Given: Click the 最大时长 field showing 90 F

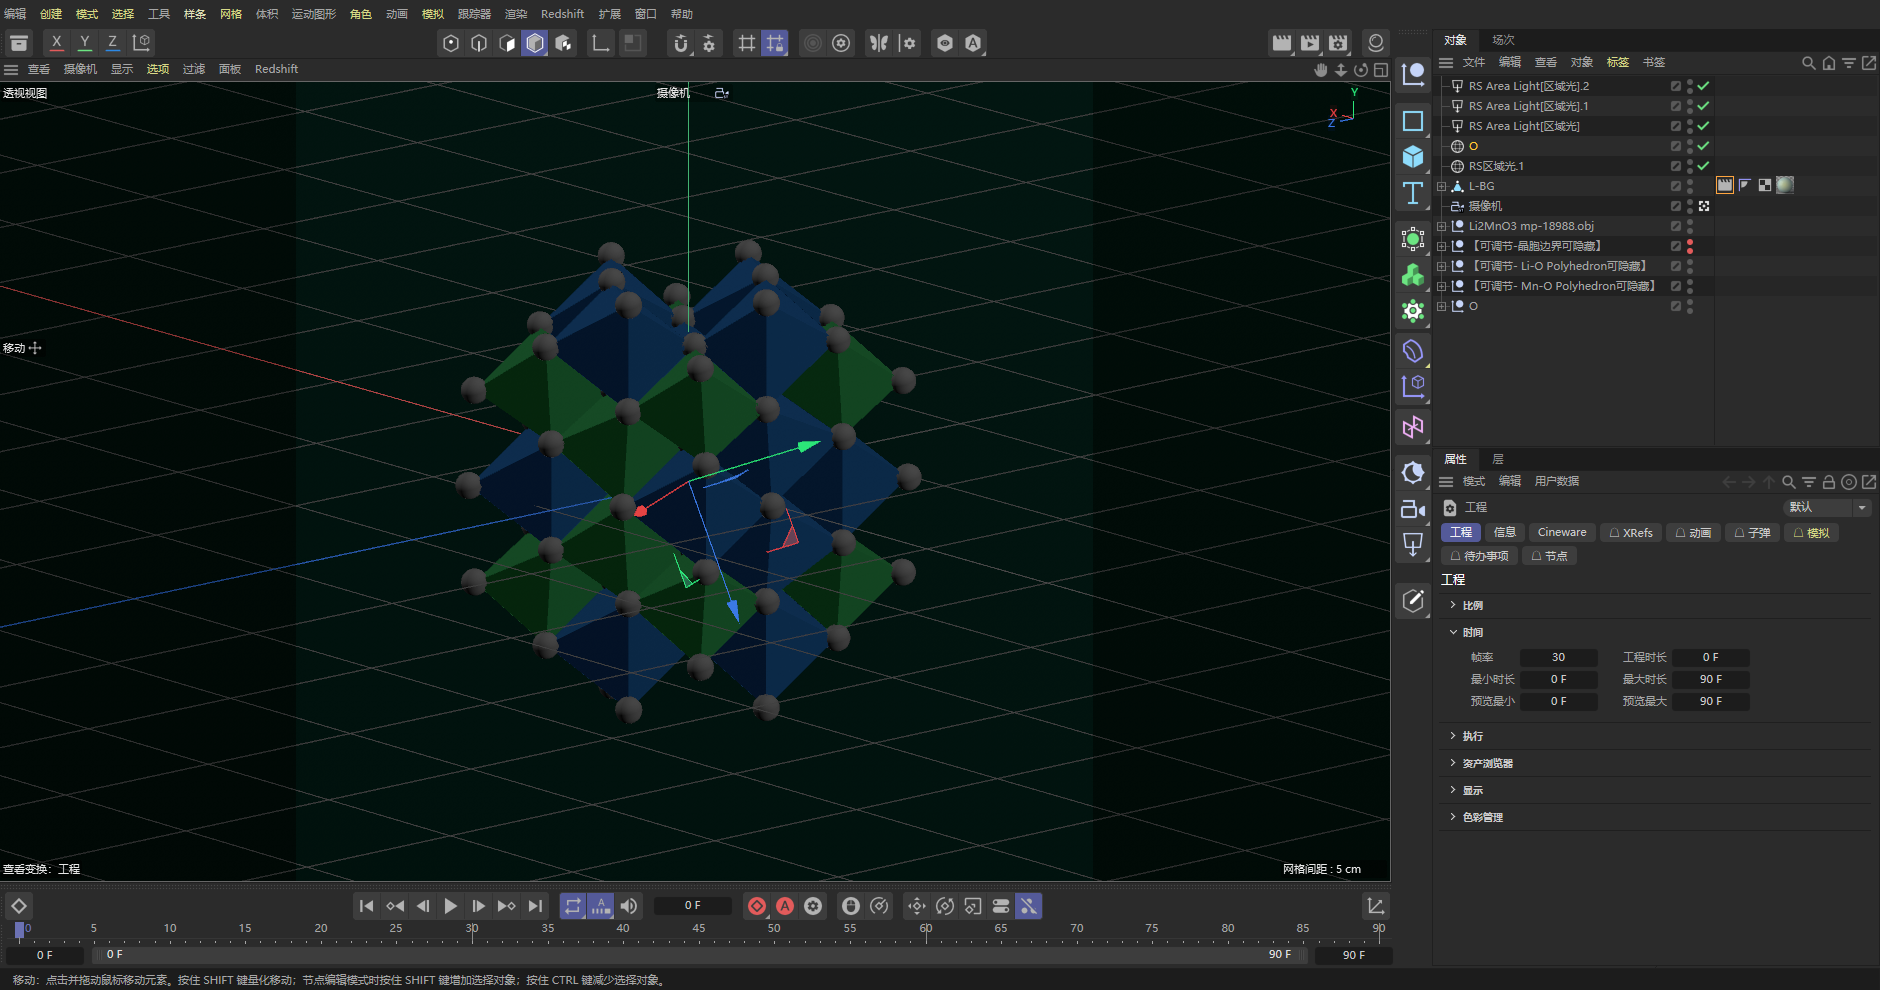Looking at the screenshot, I should [x=1711, y=679].
